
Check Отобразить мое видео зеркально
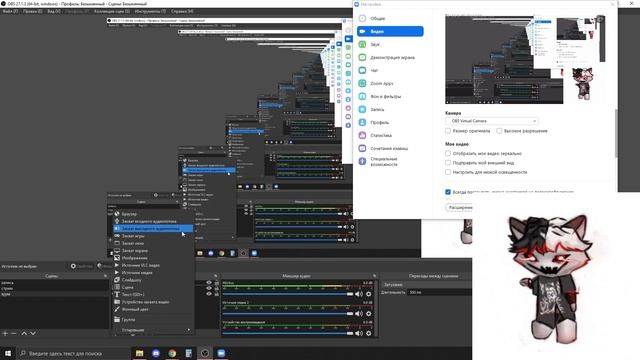point(448,153)
